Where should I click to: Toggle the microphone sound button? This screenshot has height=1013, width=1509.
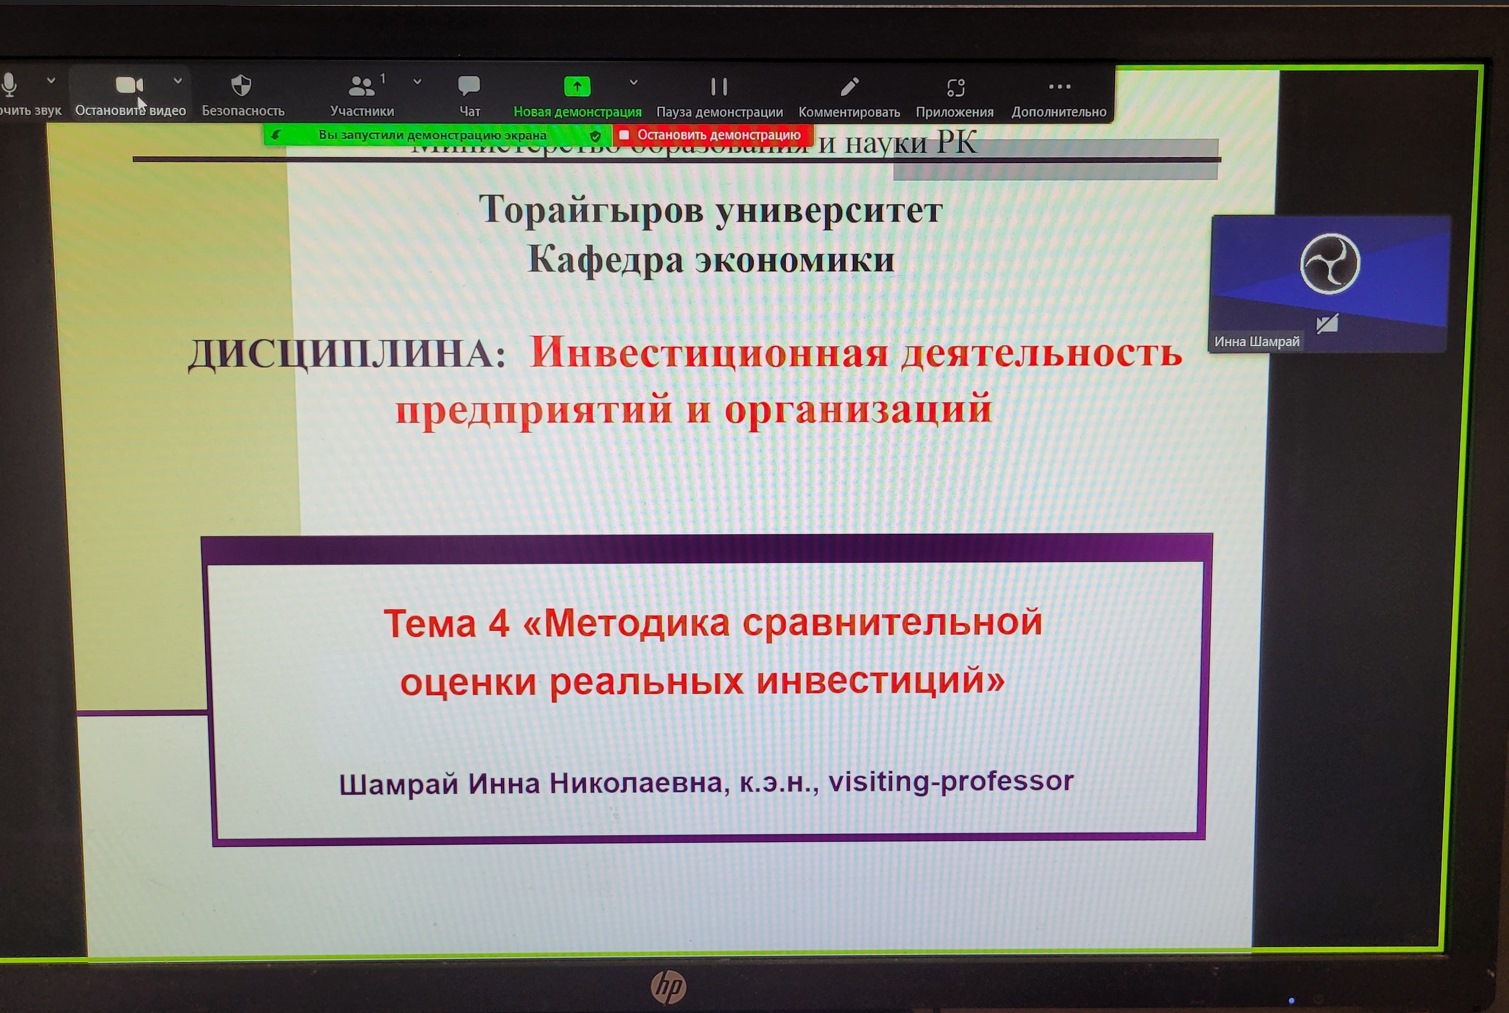tap(10, 86)
